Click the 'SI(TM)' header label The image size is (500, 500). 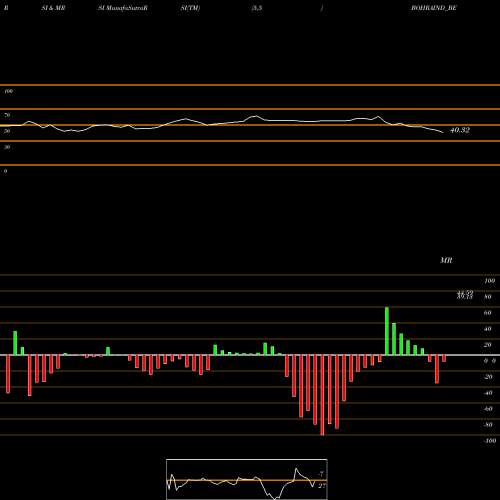[x=190, y=8]
